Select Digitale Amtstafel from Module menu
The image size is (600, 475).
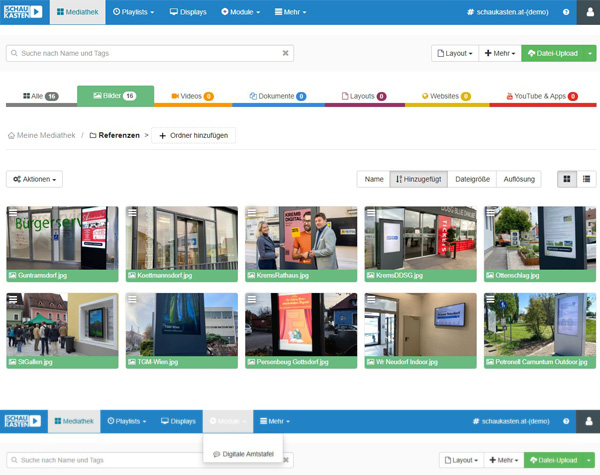tap(245, 454)
